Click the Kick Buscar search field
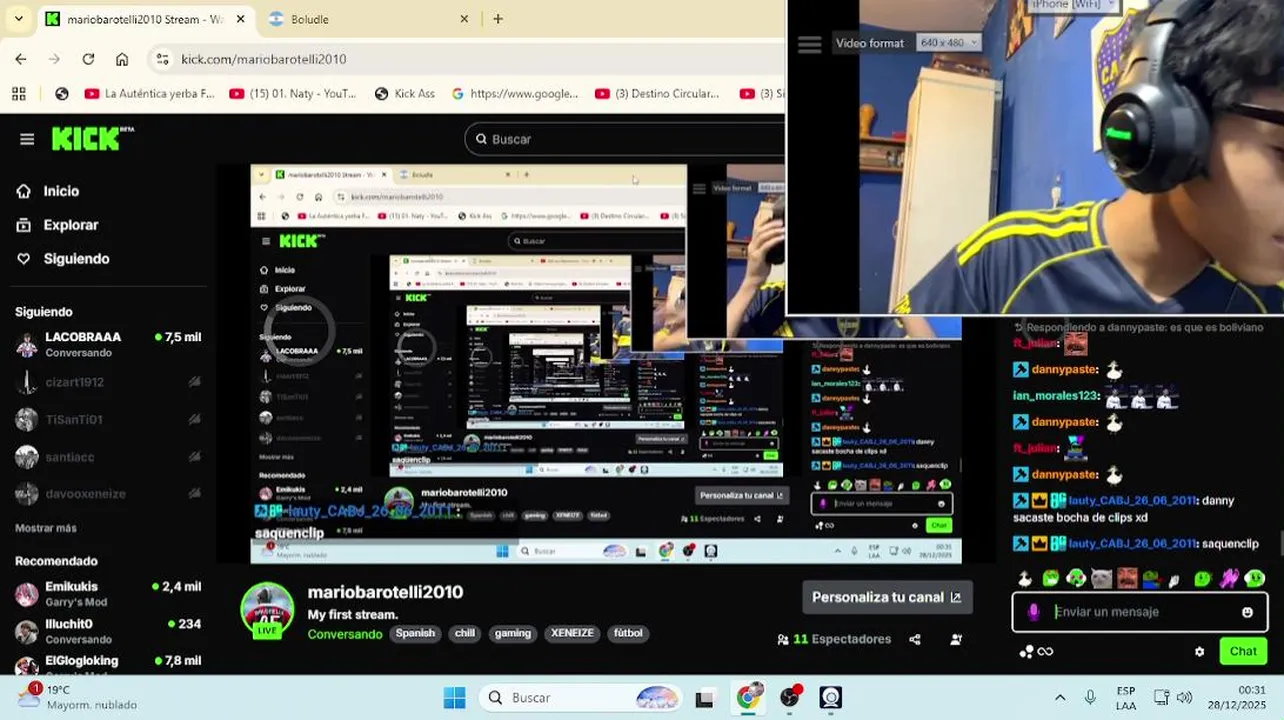This screenshot has height=720, width=1284. (625, 139)
